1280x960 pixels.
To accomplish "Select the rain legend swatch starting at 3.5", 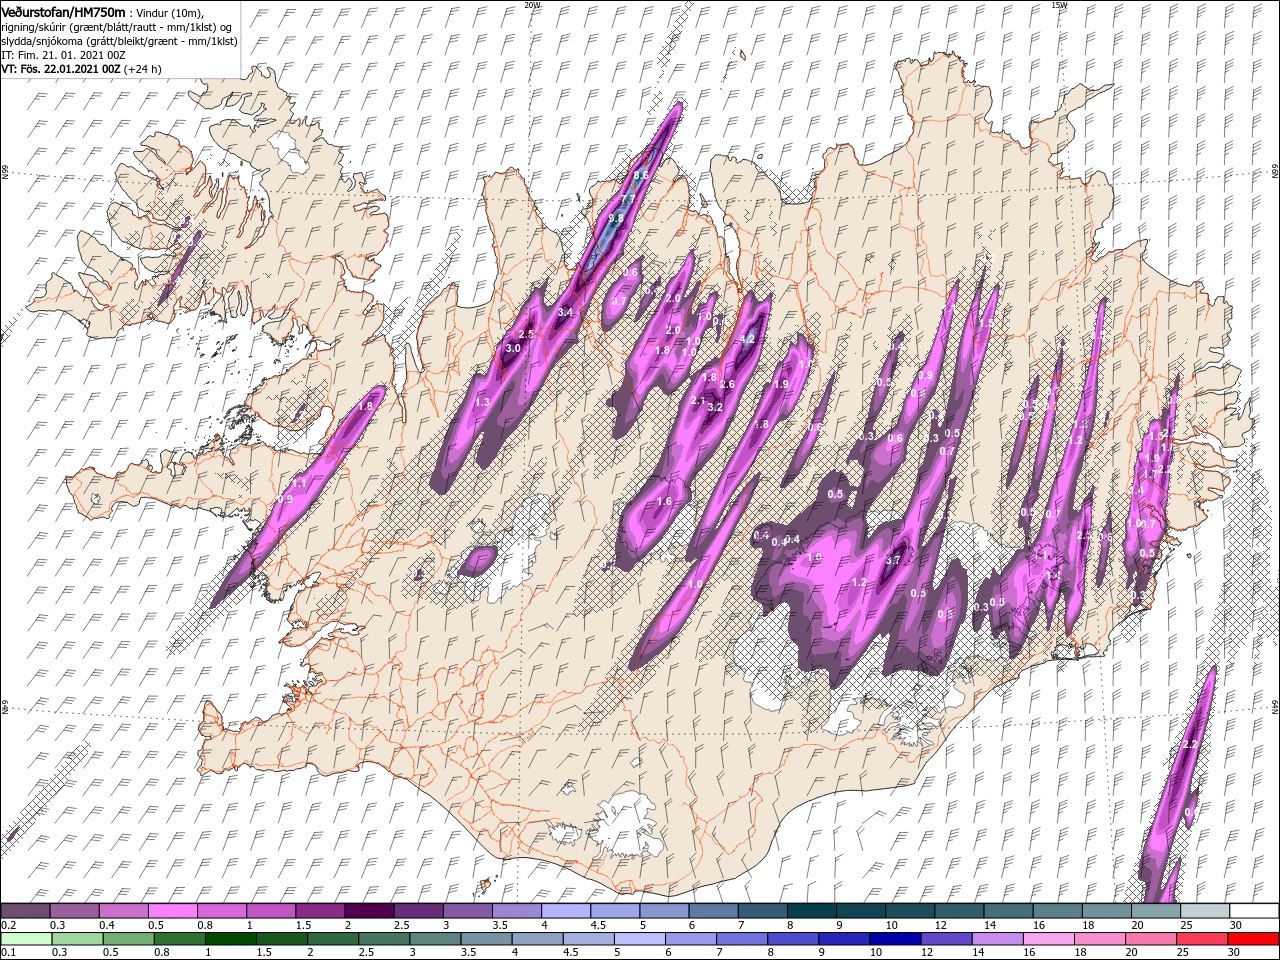I will [x=485, y=939].
